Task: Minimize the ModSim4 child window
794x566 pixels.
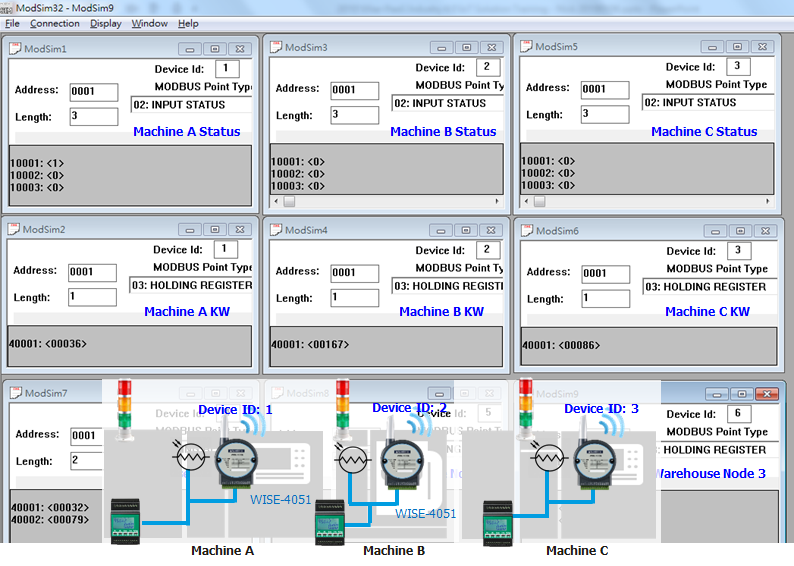Action: tap(441, 231)
